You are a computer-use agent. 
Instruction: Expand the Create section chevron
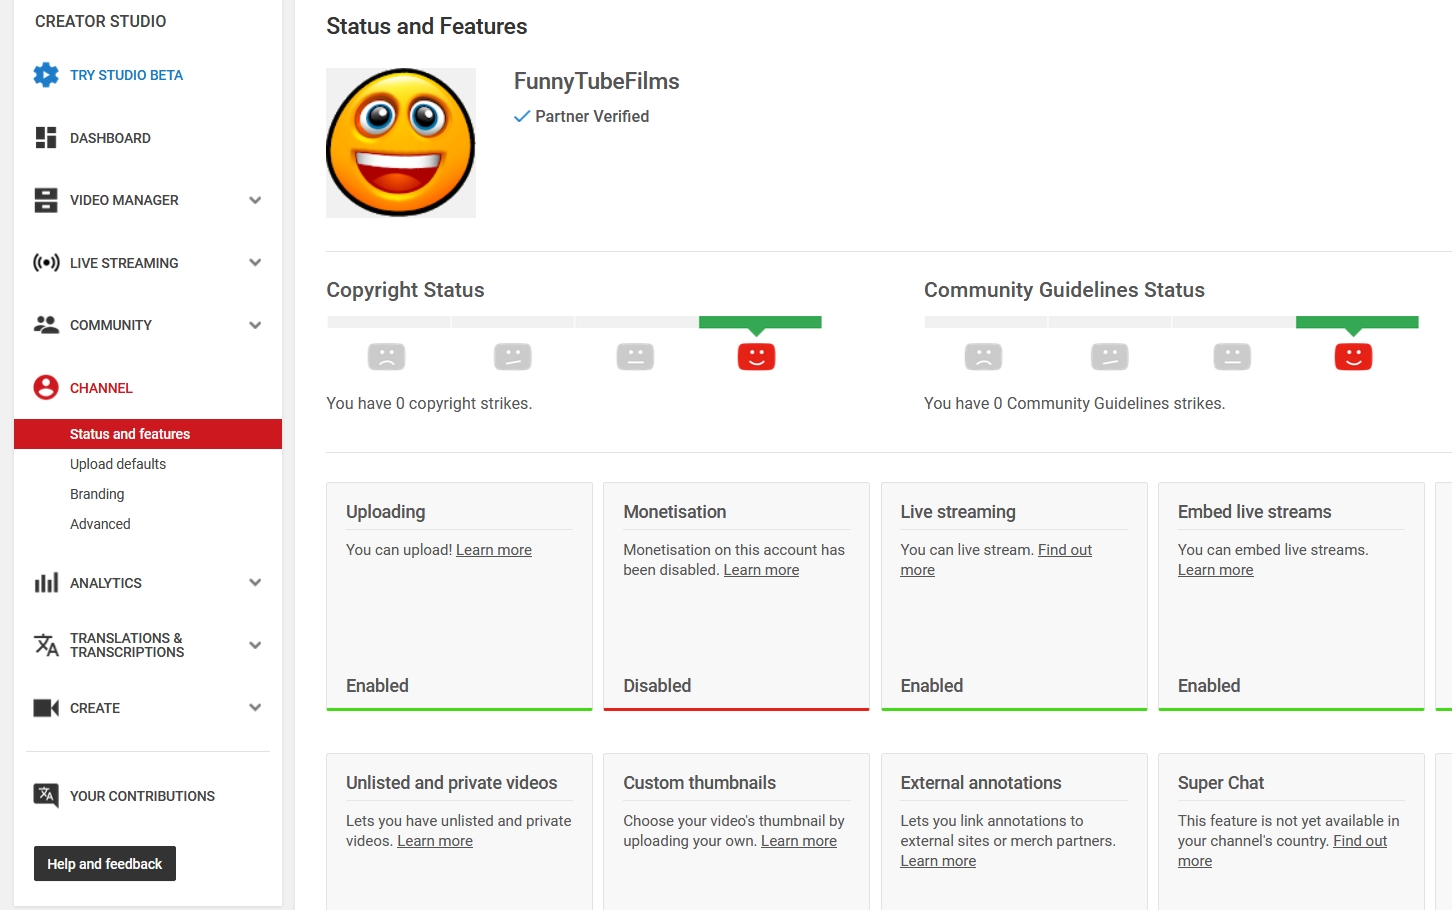tap(255, 708)
